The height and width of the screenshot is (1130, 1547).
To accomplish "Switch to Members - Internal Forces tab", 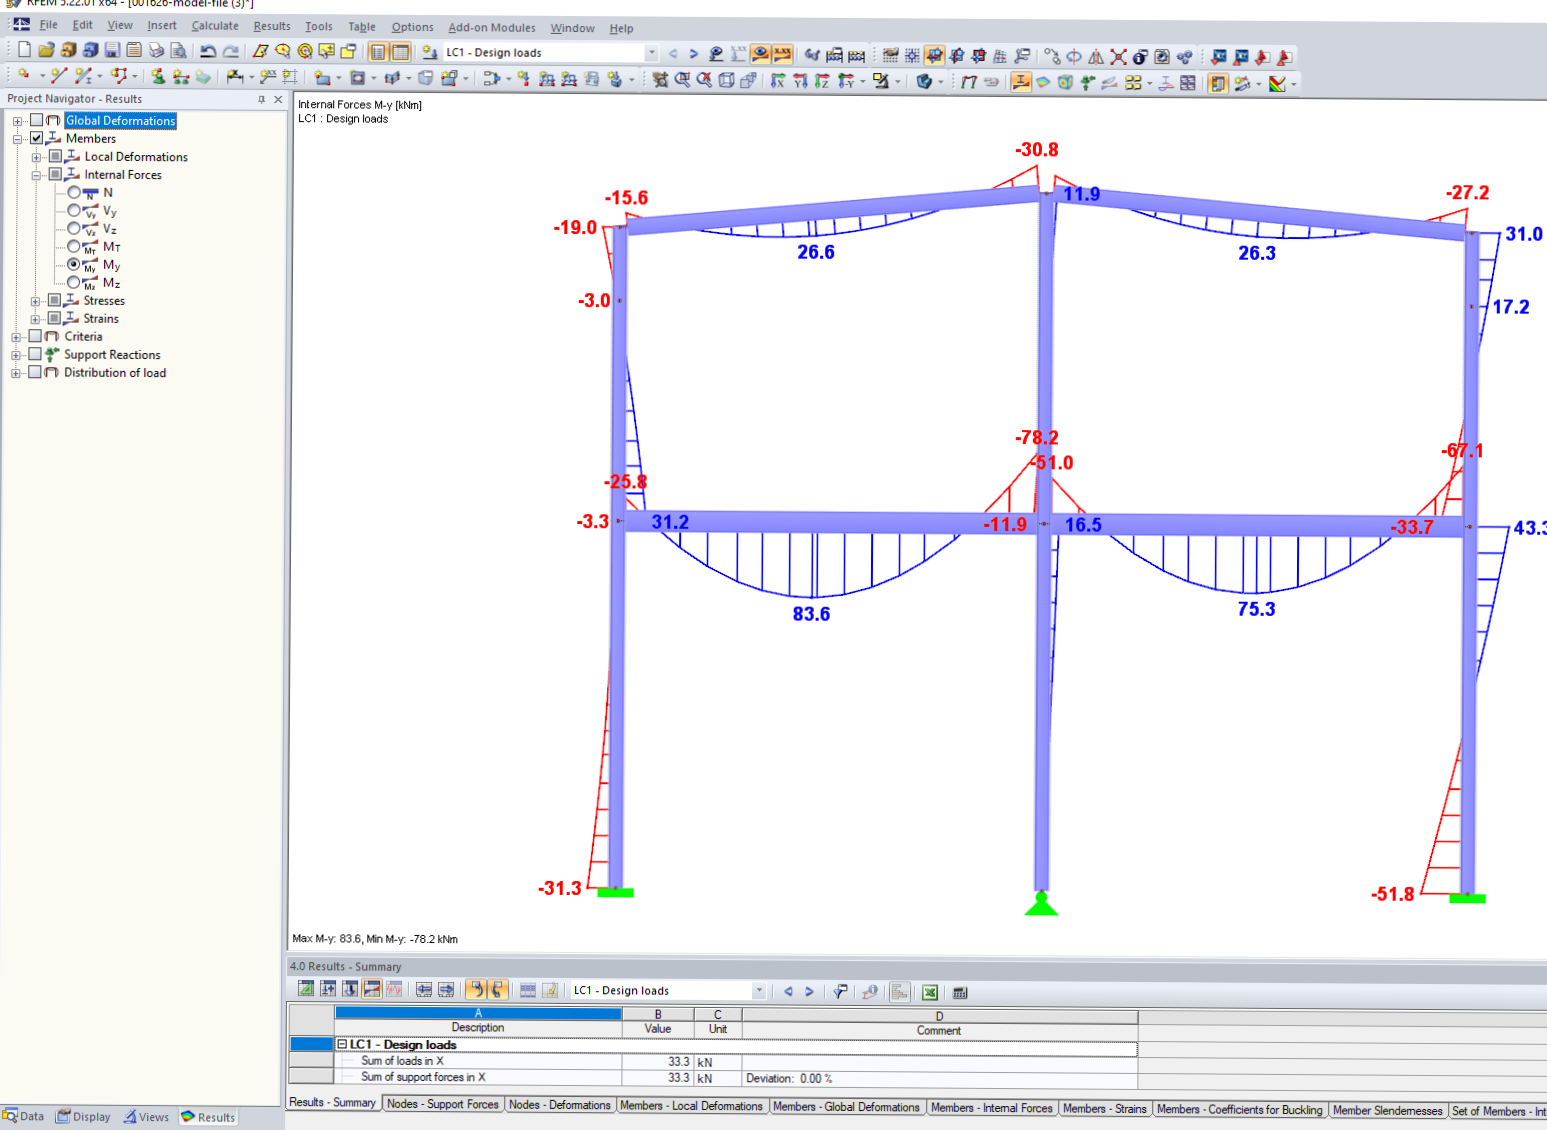I will (x=991, y=1108).
